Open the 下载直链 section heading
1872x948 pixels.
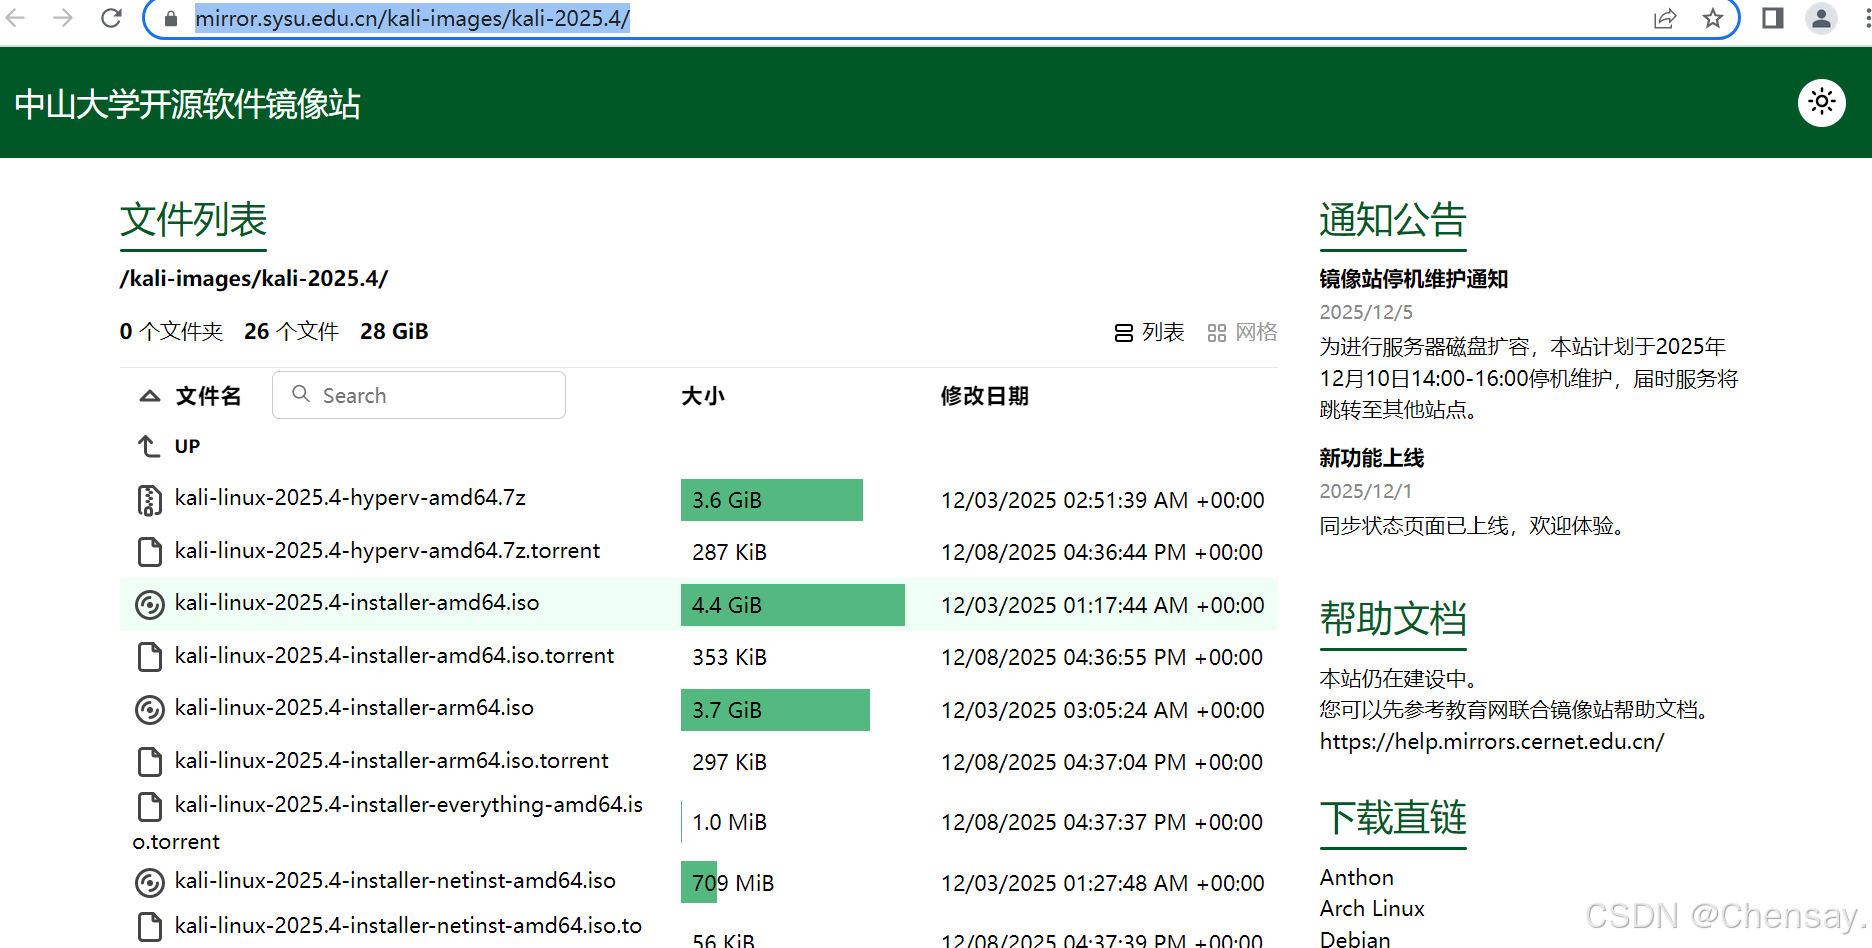pos(1393,818)
